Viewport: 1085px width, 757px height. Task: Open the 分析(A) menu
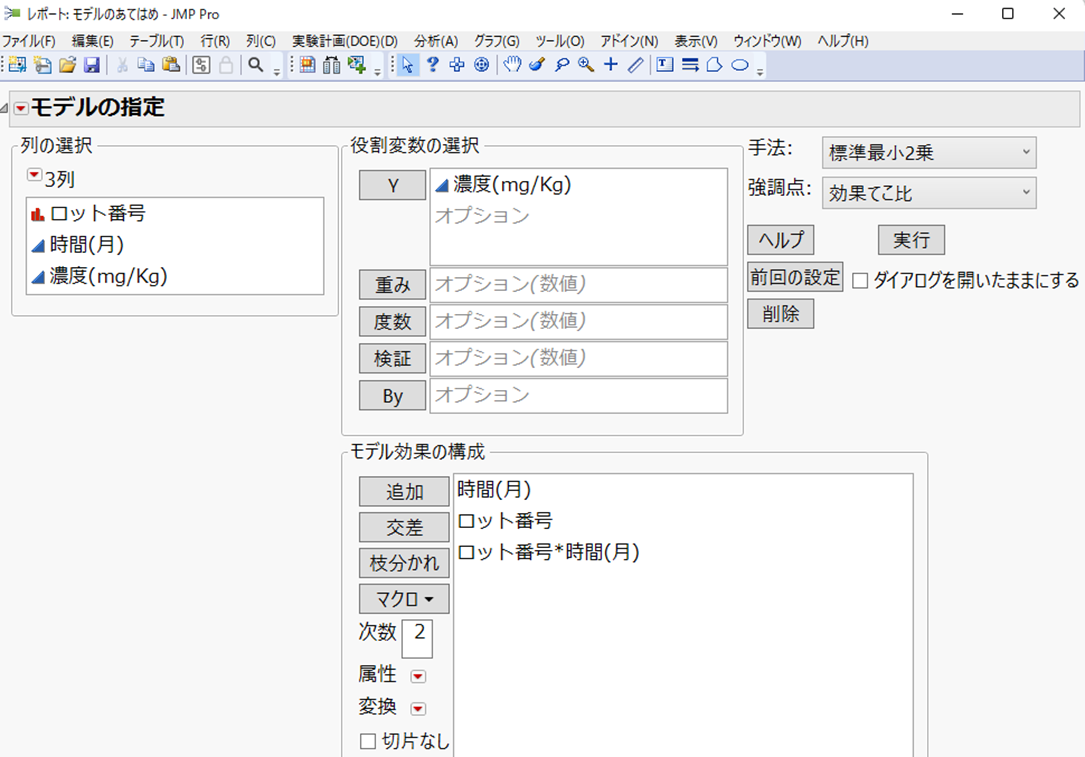pyautogui.click(x=436, y=41)
